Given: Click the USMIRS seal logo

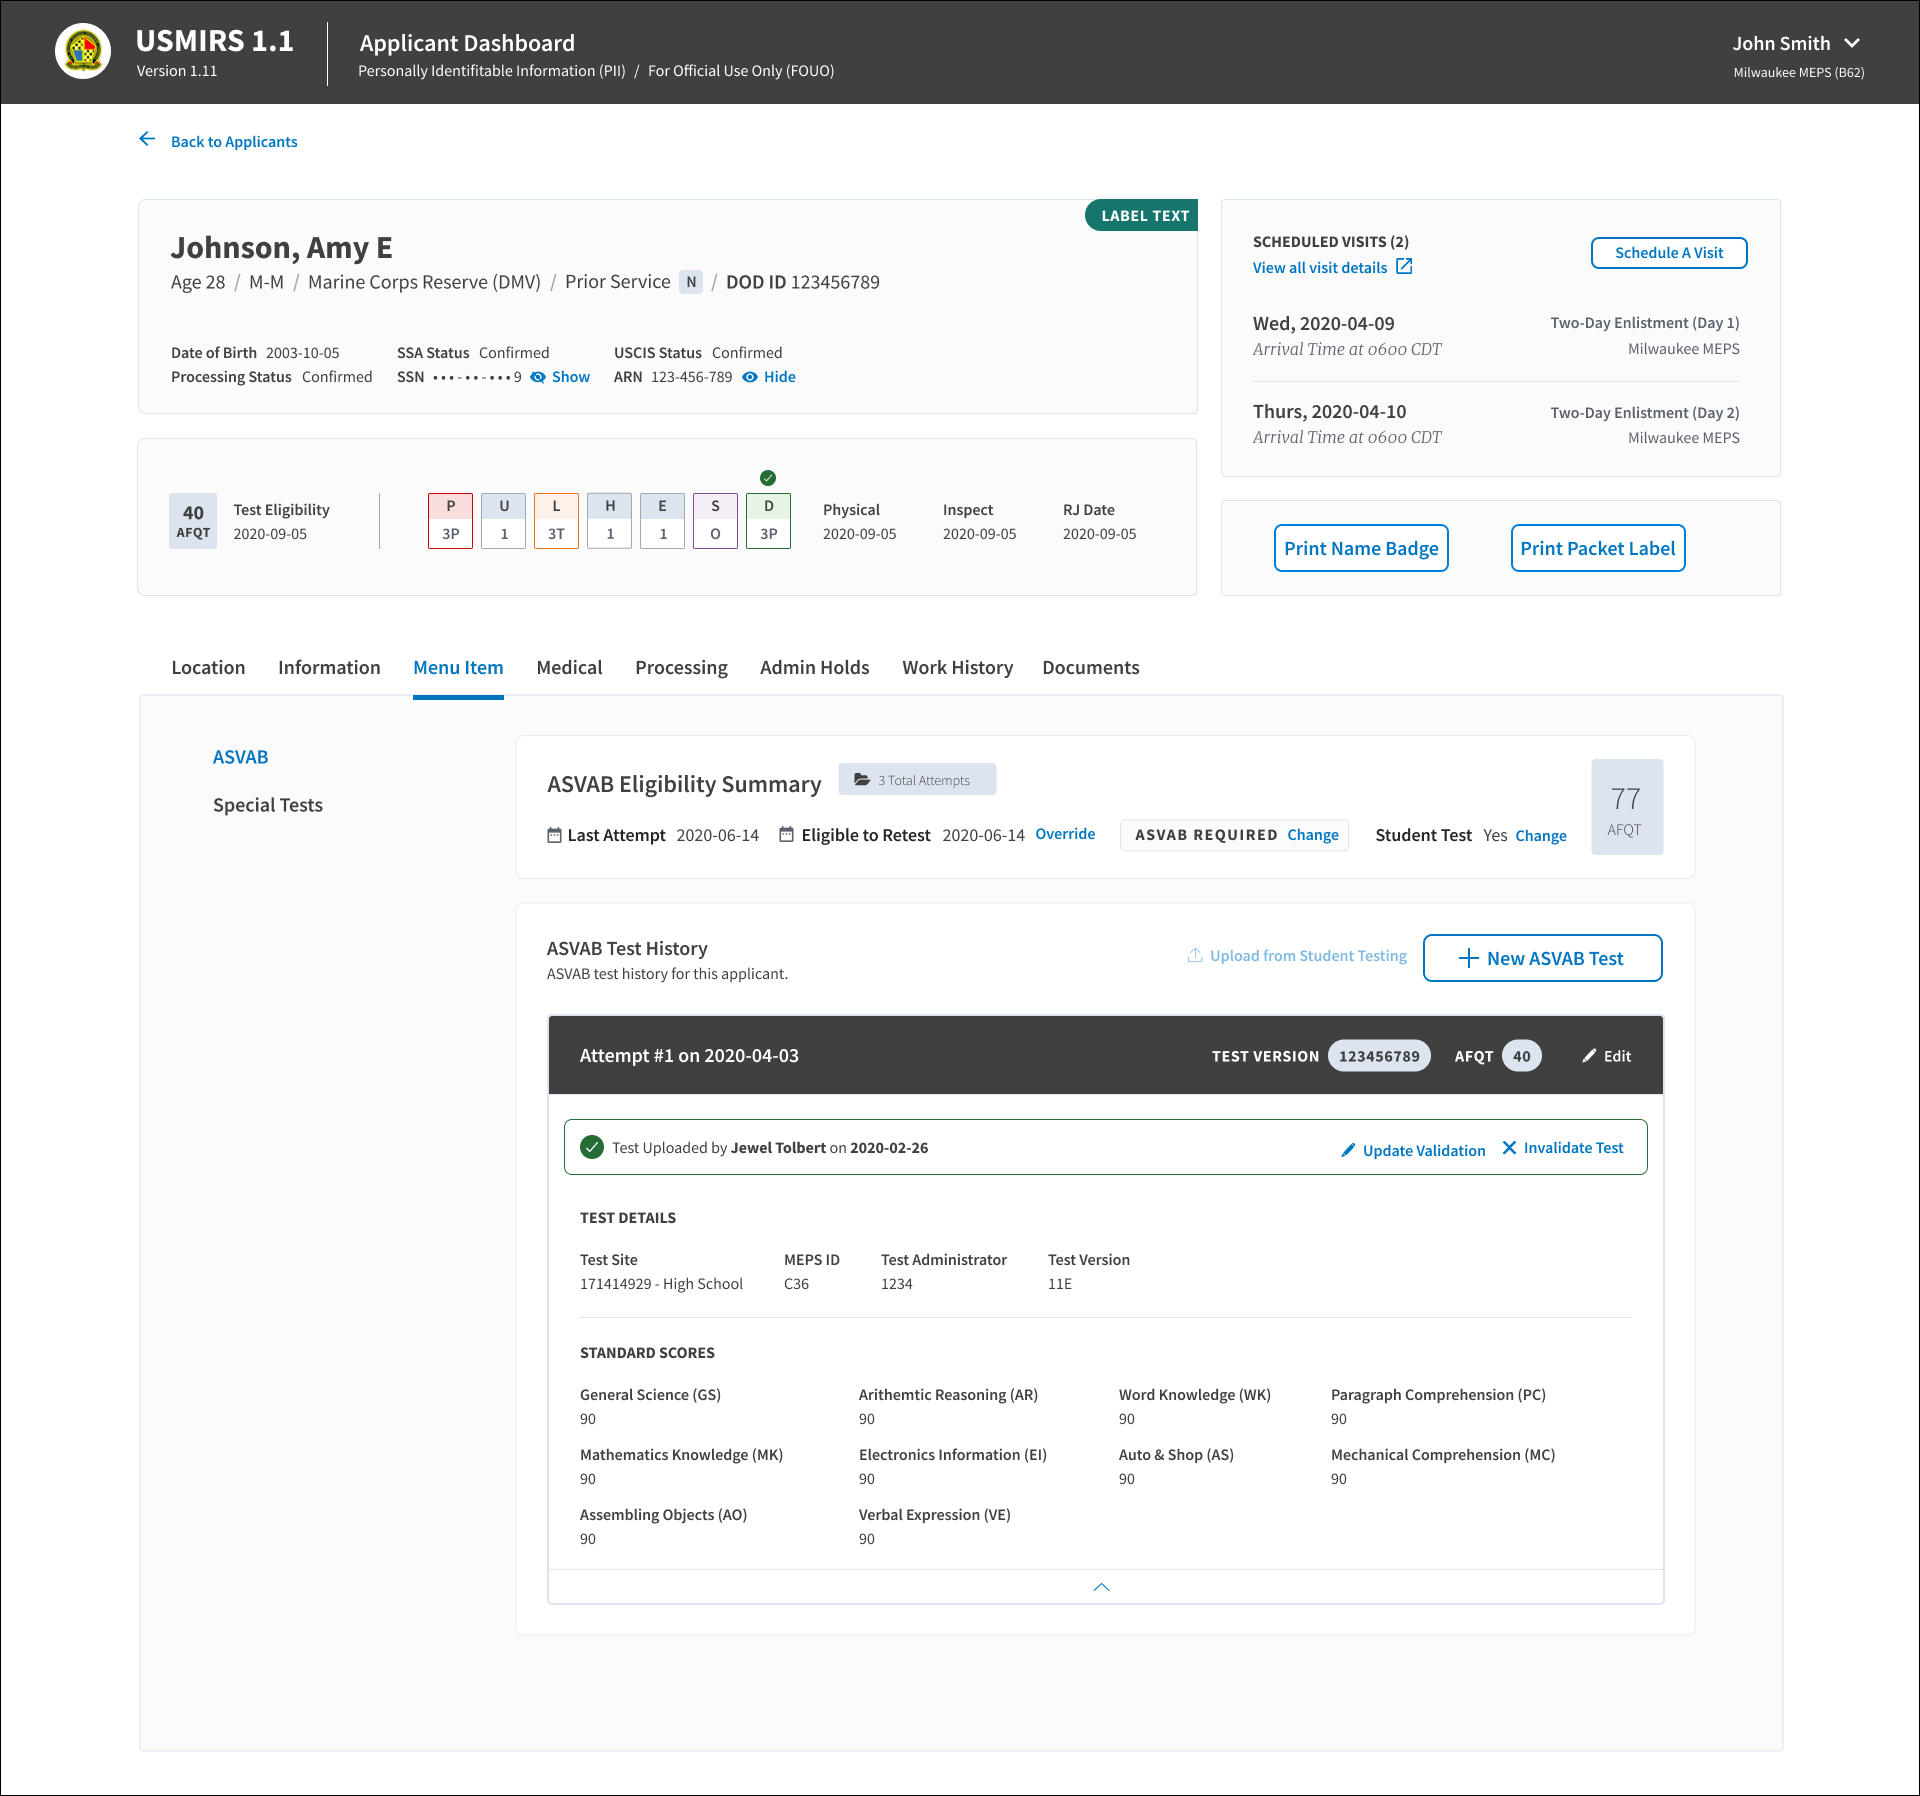Looking at the screenshot, I should tap(83, 51).
